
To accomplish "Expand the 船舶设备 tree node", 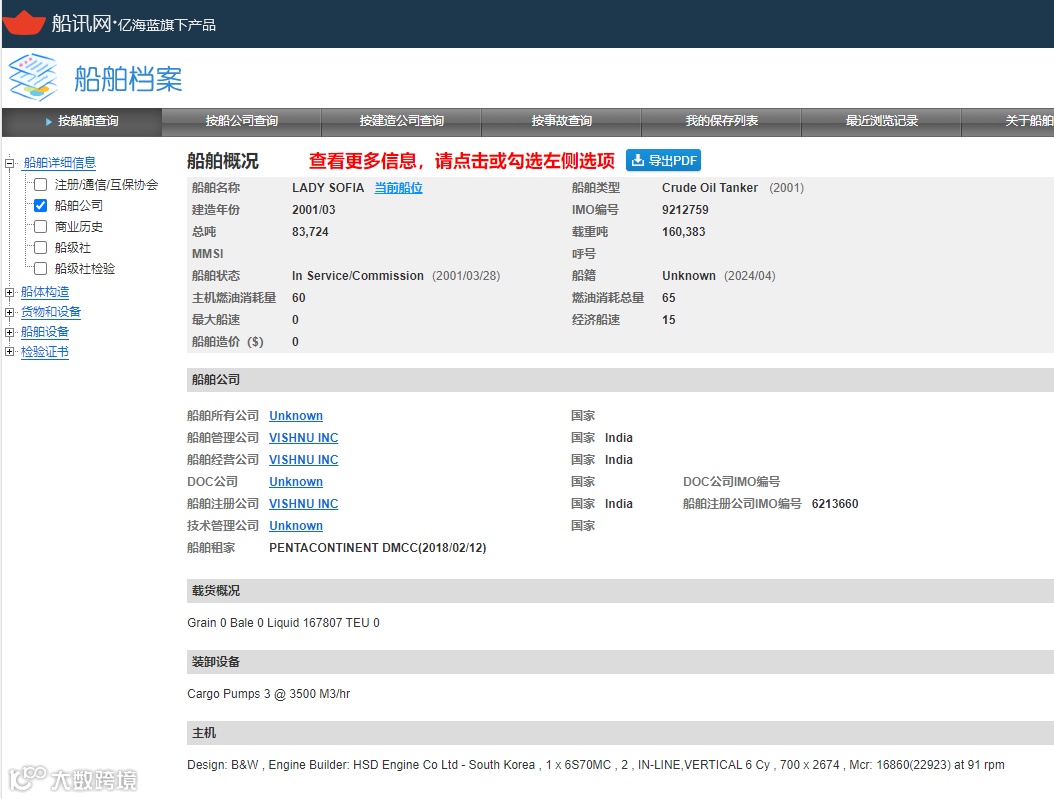I will coord(9,332).
